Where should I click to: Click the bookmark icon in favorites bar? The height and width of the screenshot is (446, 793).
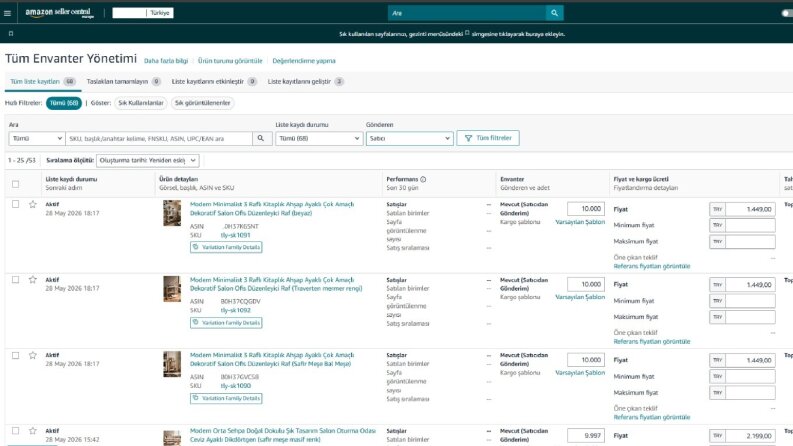(x=11, y=34)
